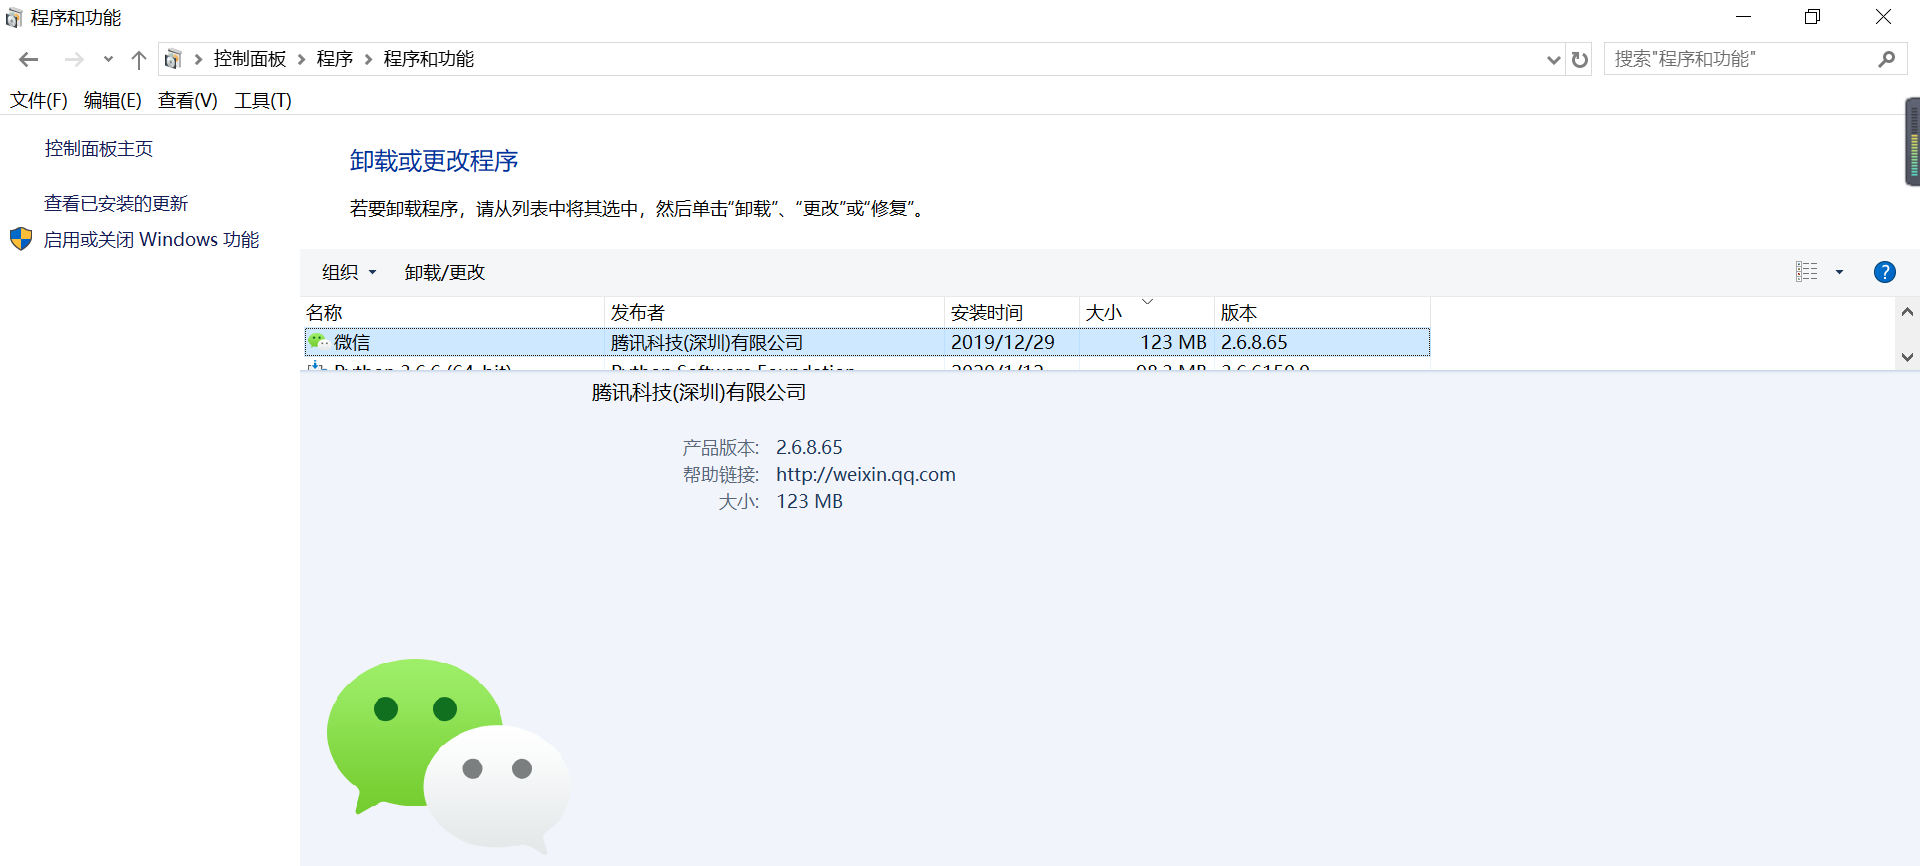This screenshot has height=866, width=1920.
Task: Click the version cell 2.6.8.65
Action: (1254, 342)
